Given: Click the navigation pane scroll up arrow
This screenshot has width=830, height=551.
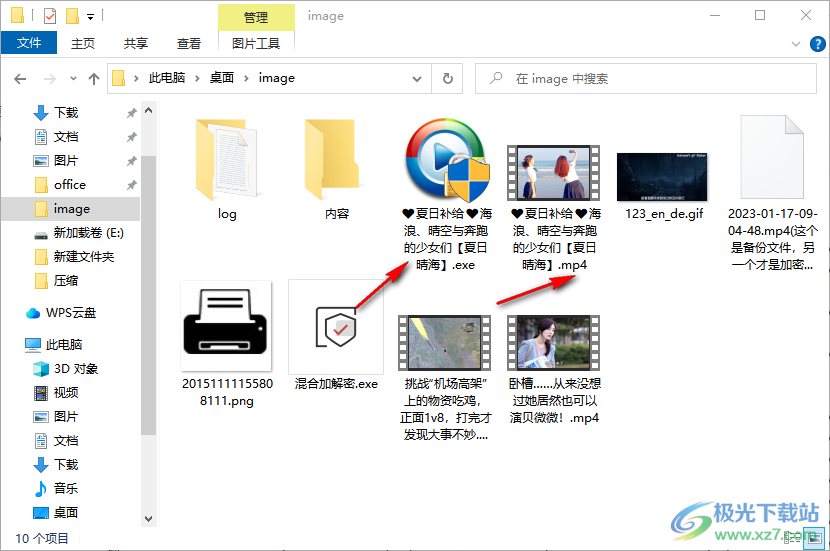Looking at the screenshot, I should pyautogui.click(x=149, y=110).
